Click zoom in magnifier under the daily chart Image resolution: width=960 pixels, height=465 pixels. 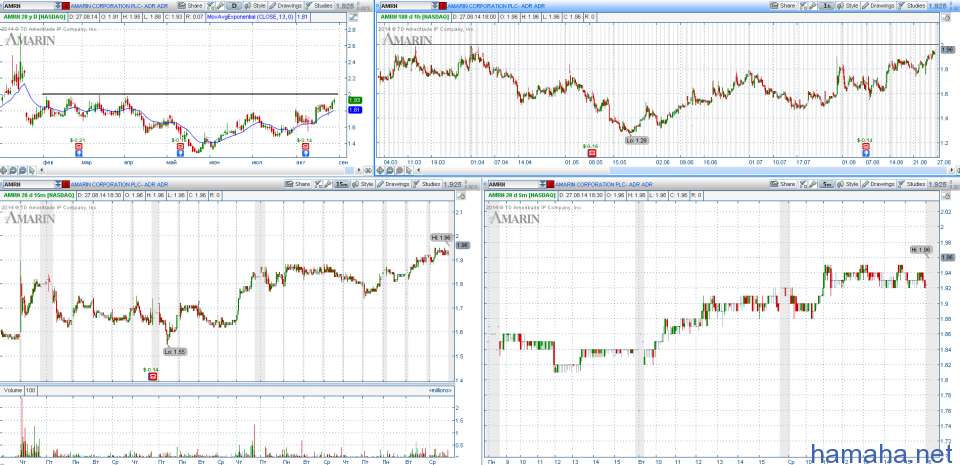(13, 171)
